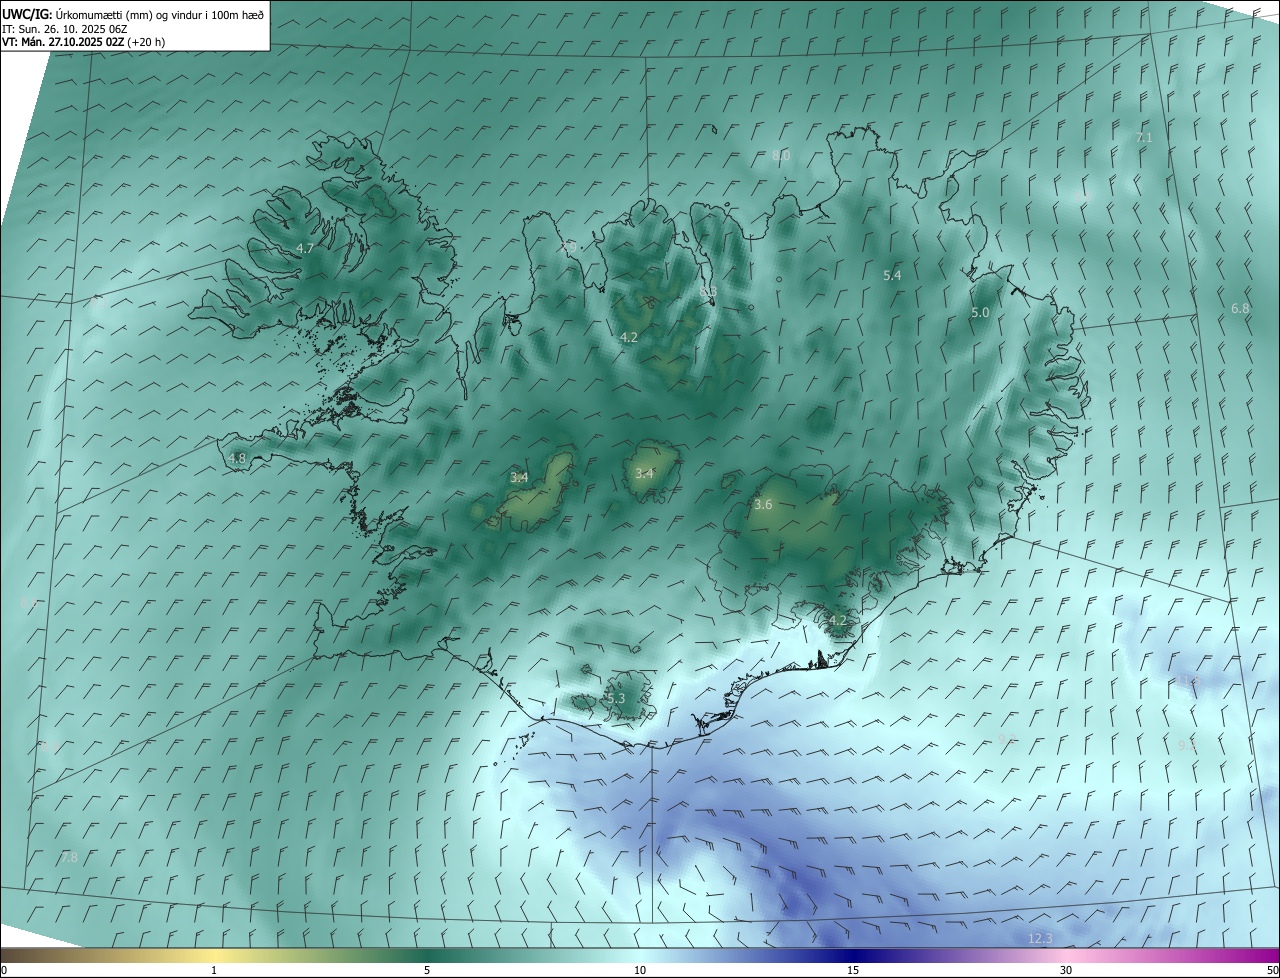Click the "1" tick label on colour scale
This screenshot has width=1280, height=978.
(x=214, y=970)
